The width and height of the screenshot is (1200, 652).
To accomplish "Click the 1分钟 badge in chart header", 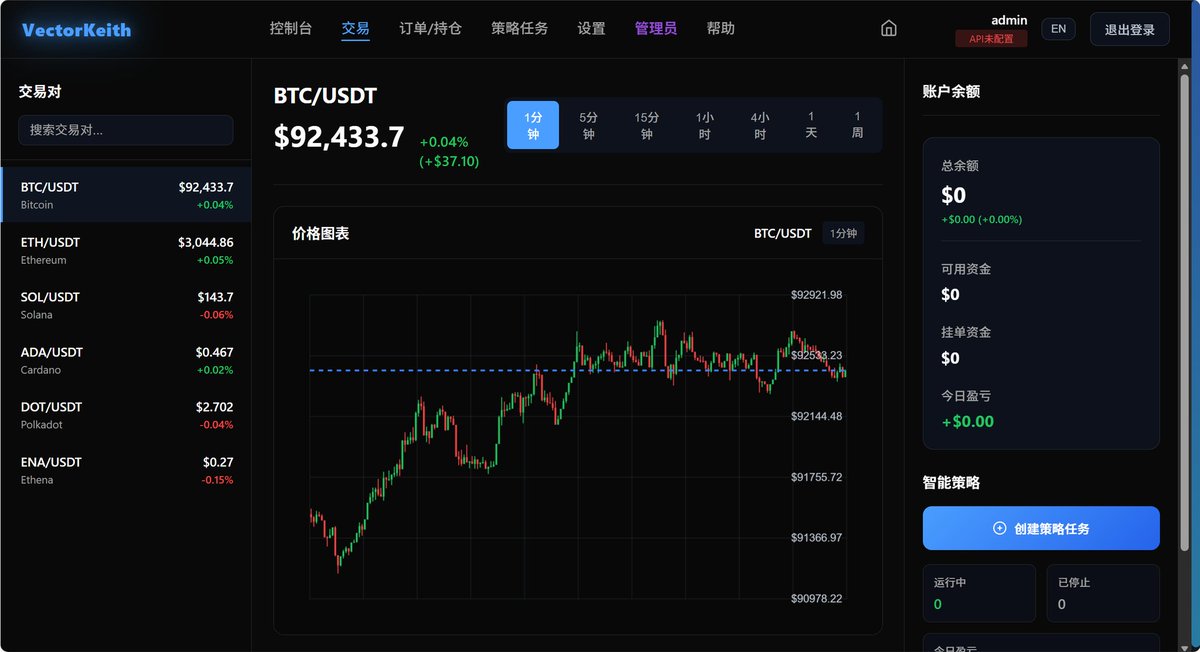I will 843,233.
